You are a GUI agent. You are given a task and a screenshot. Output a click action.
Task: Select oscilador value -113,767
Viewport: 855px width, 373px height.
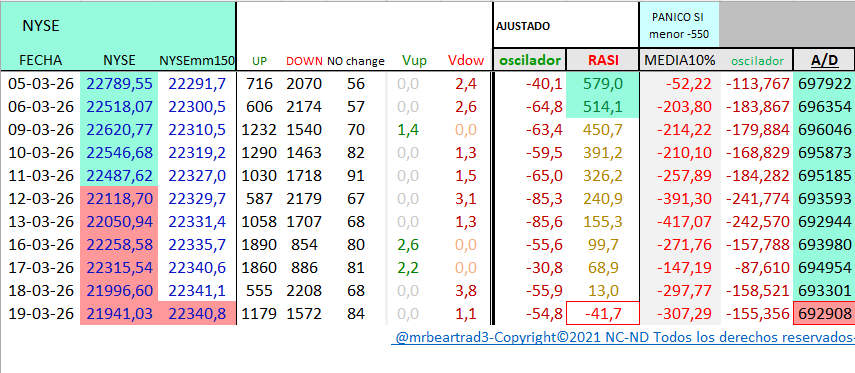(x=757, y=84)
